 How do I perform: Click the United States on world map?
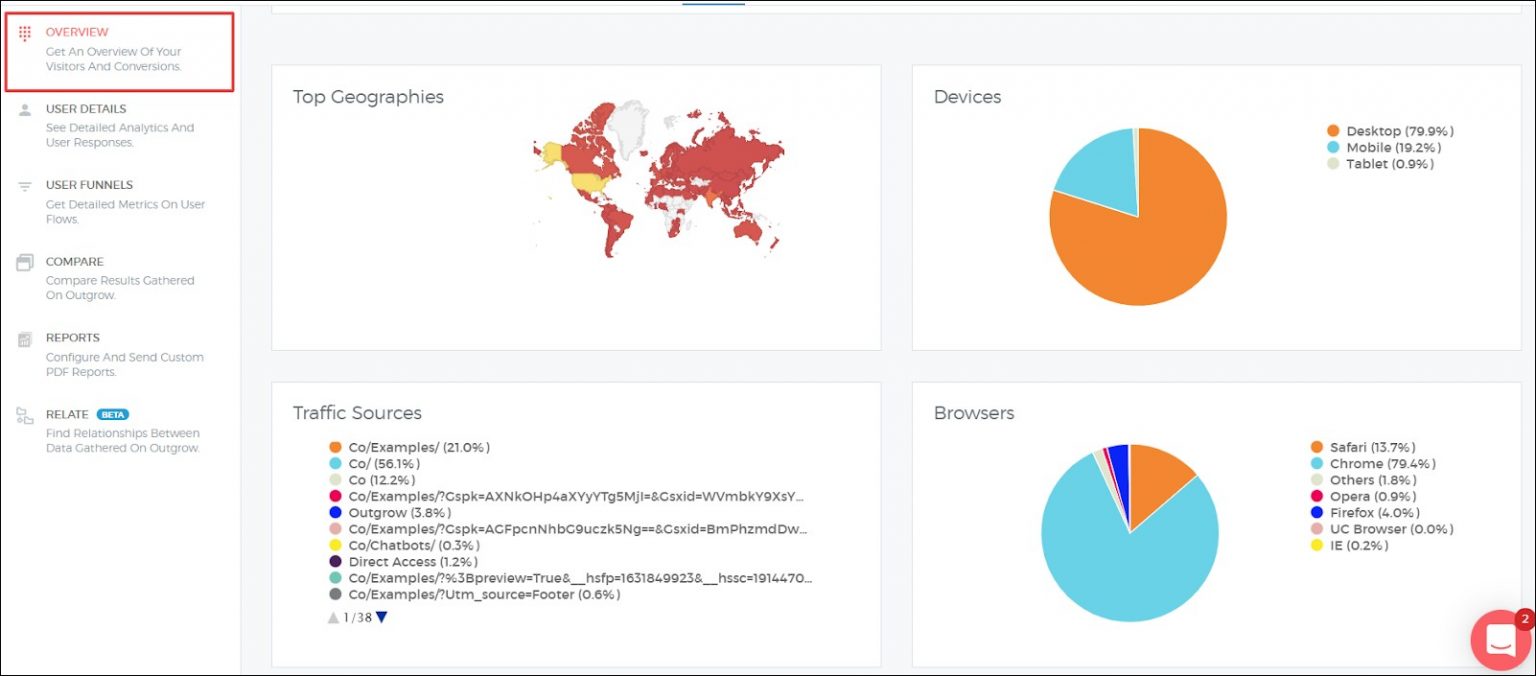coord(587,183)
